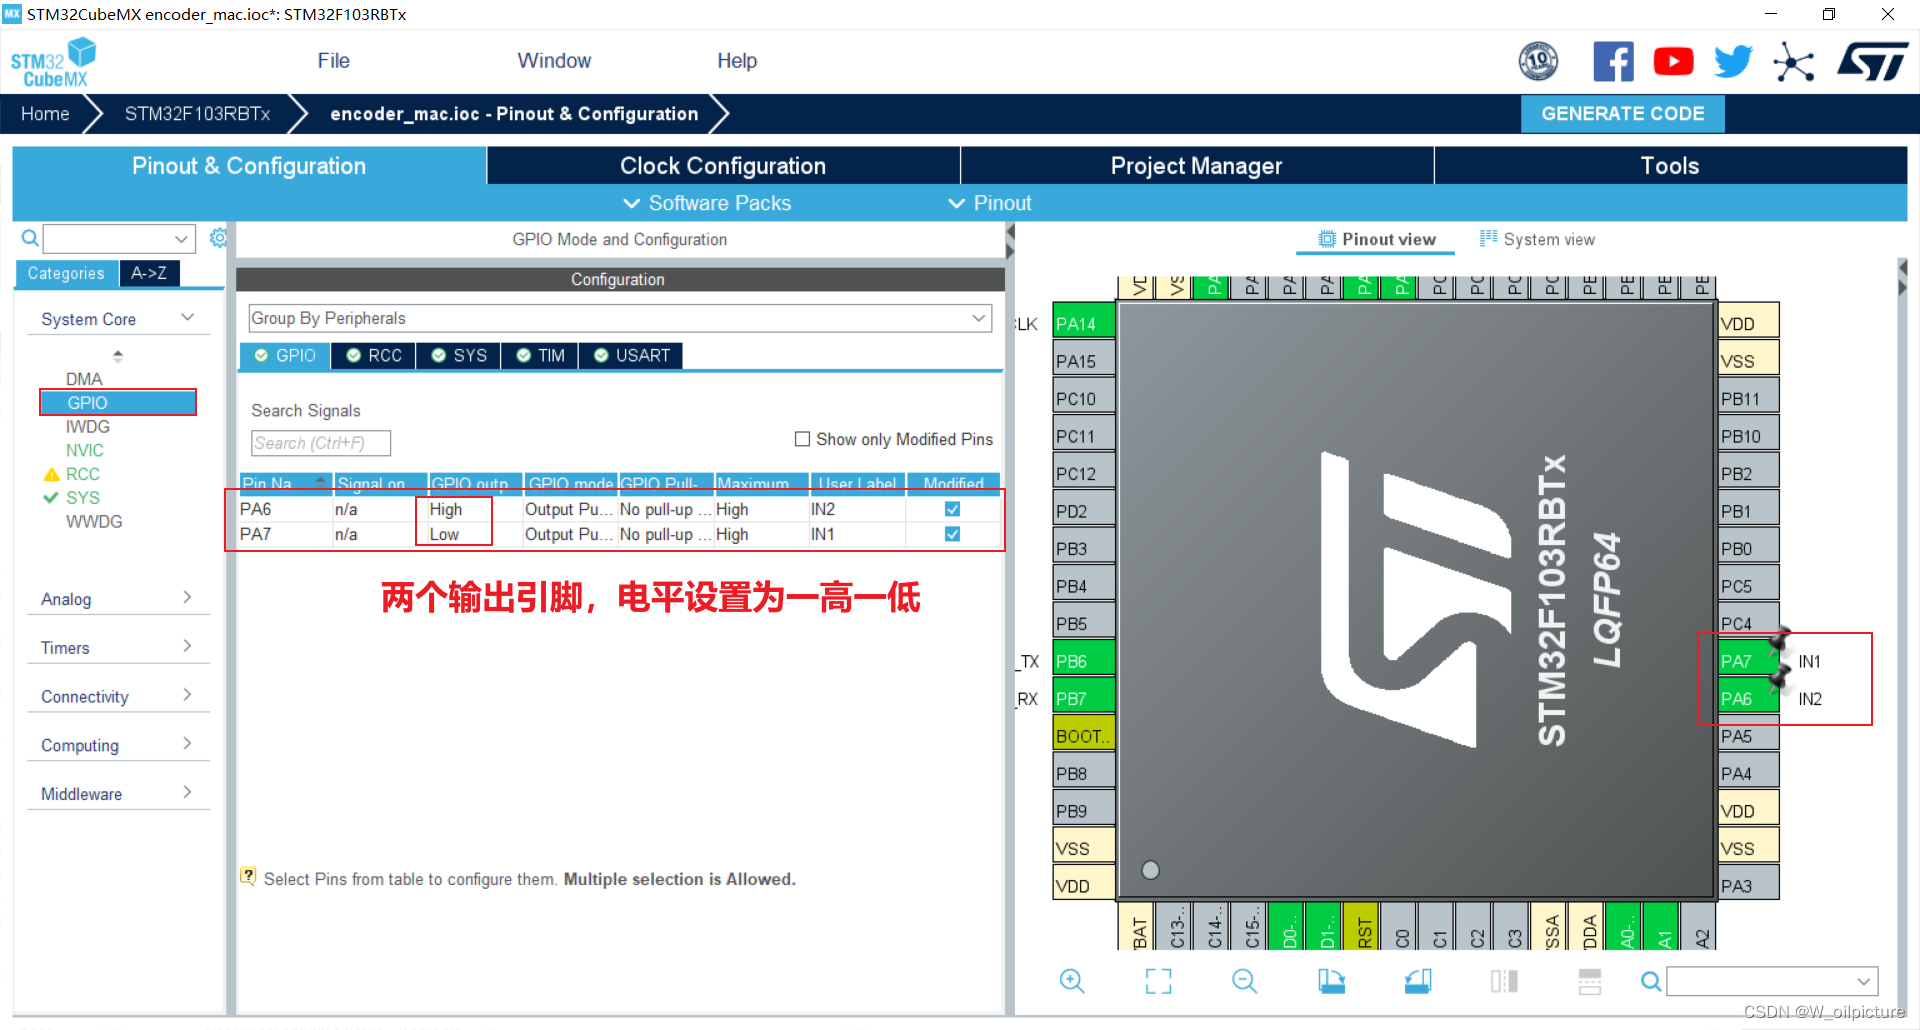Switch to Project Manager tab
The height and width of the screenshot is (1030, 1920).
(1197, 166)
